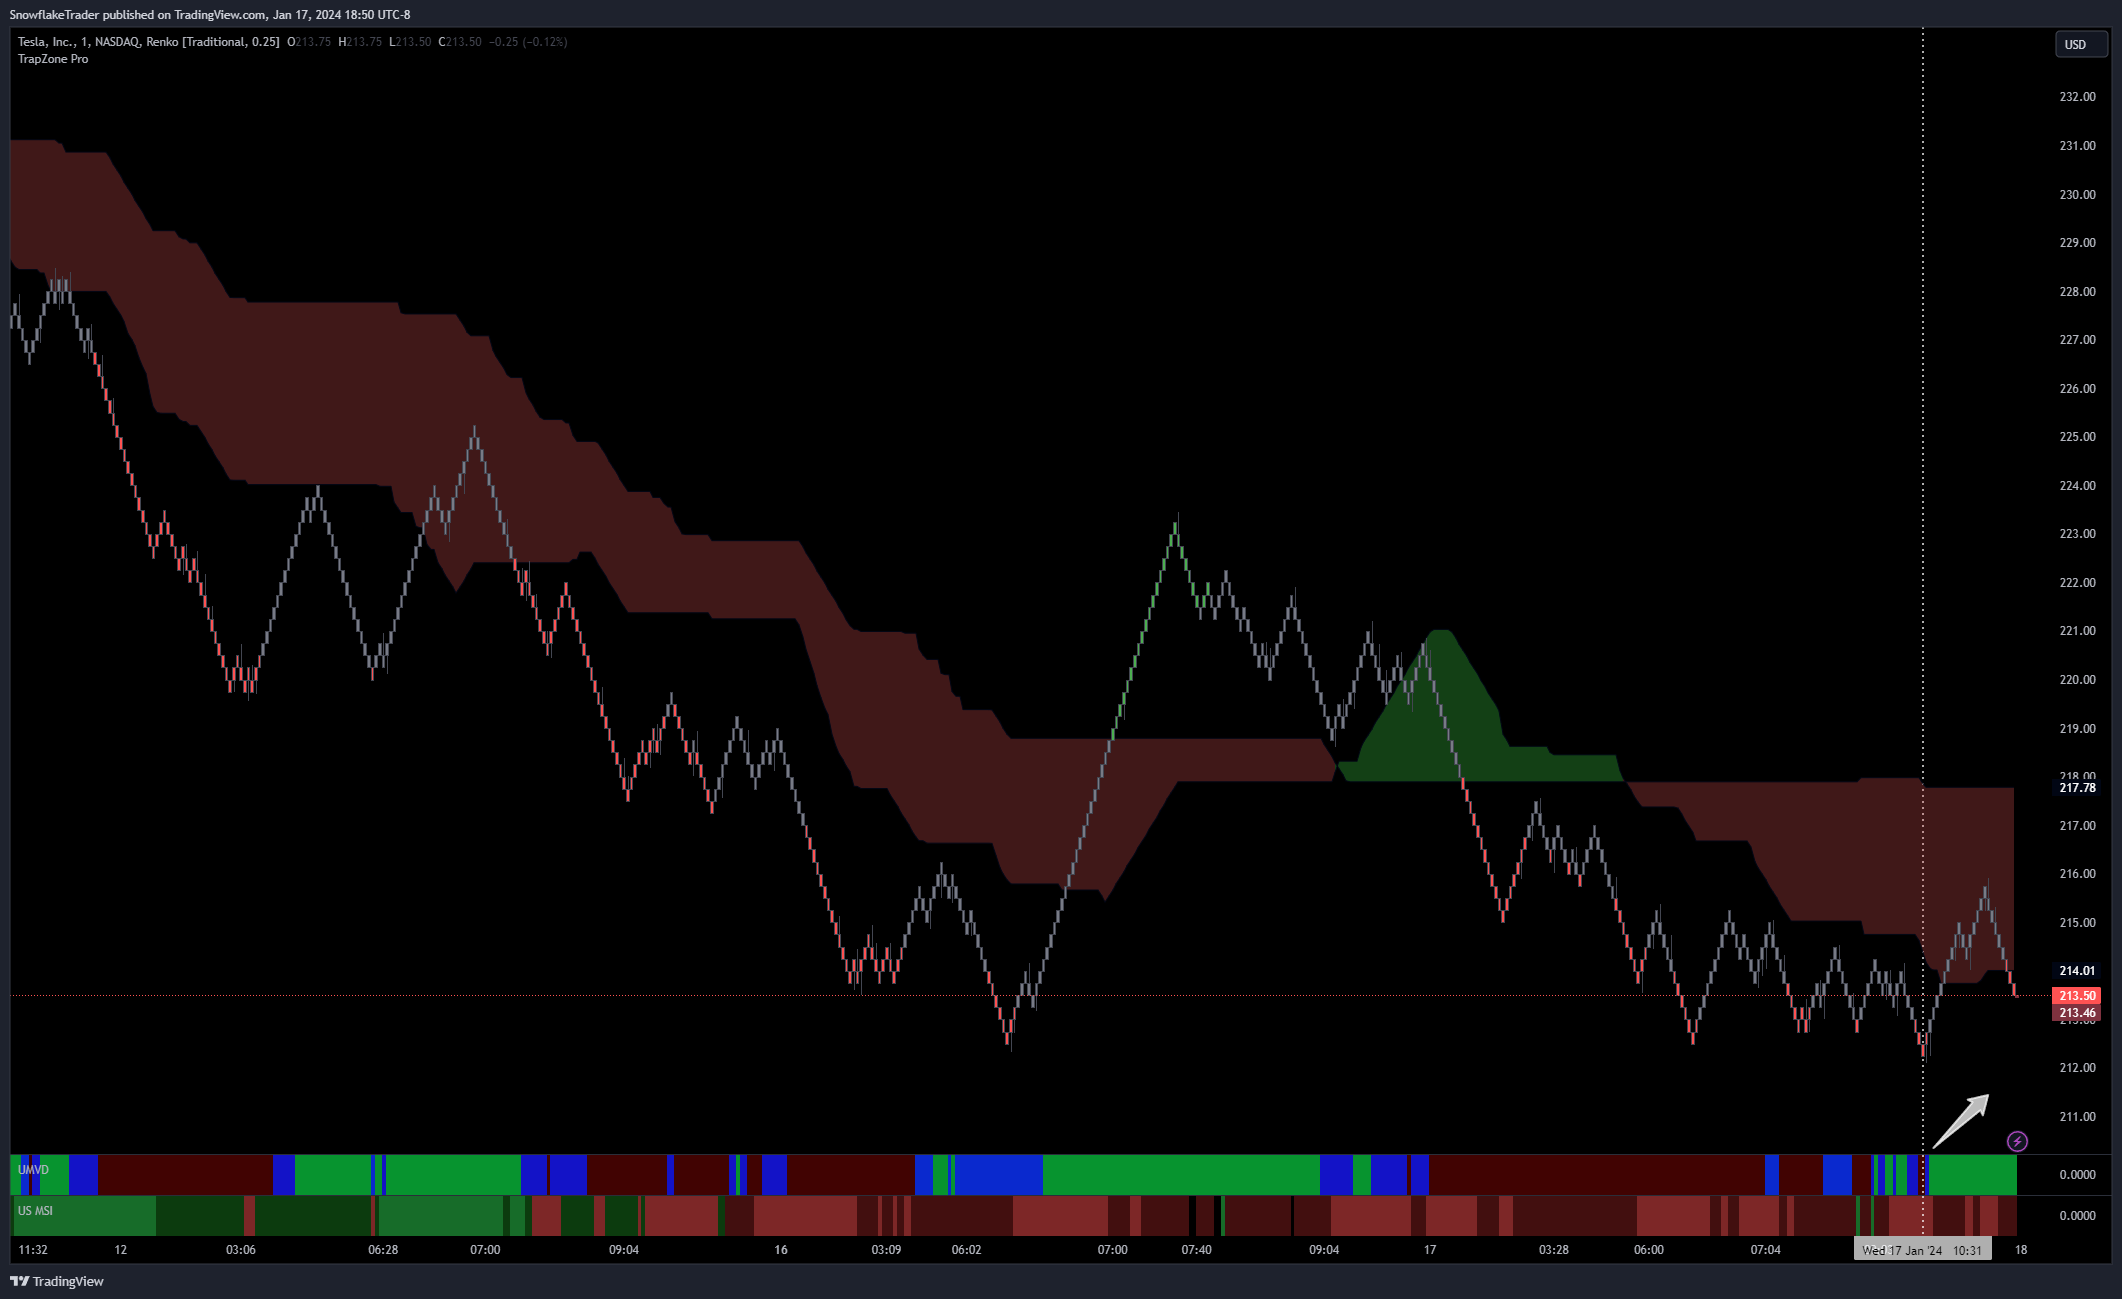Click the -0.25 (-0.12%) change value
Image resolution: width=2122 pixels, height=1299 pixels.
tap(528, 42)
